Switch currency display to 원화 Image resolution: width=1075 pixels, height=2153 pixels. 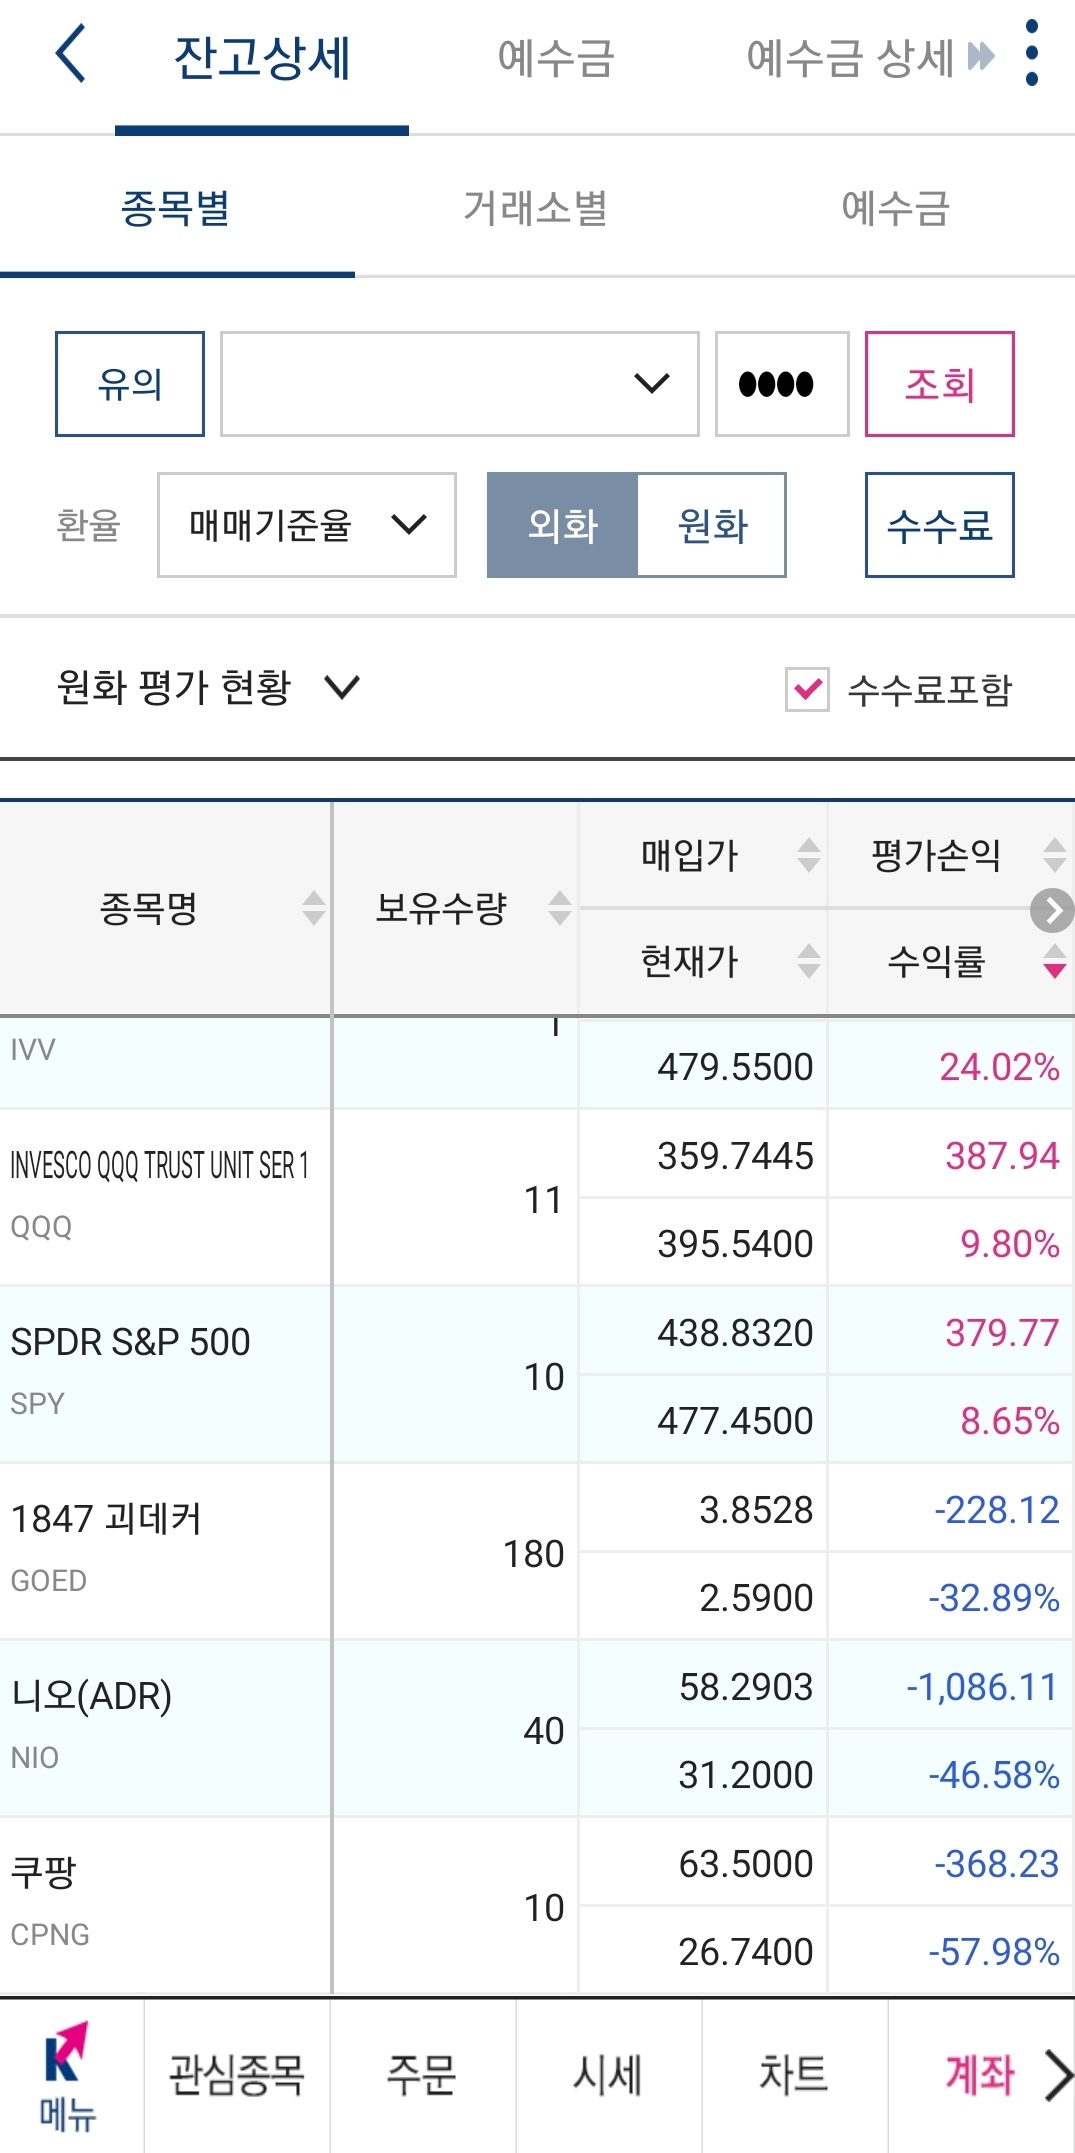pyautogui.click(x=712, y=525)
